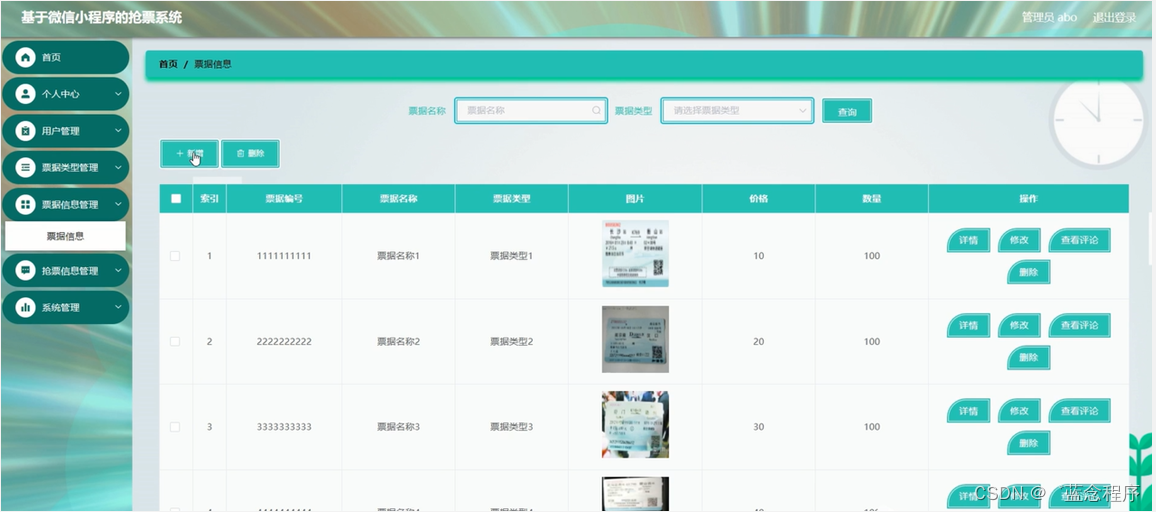This screenshot has width=1156, height=512.
Task: Click the 新增 add button
Action: [189, 153]
